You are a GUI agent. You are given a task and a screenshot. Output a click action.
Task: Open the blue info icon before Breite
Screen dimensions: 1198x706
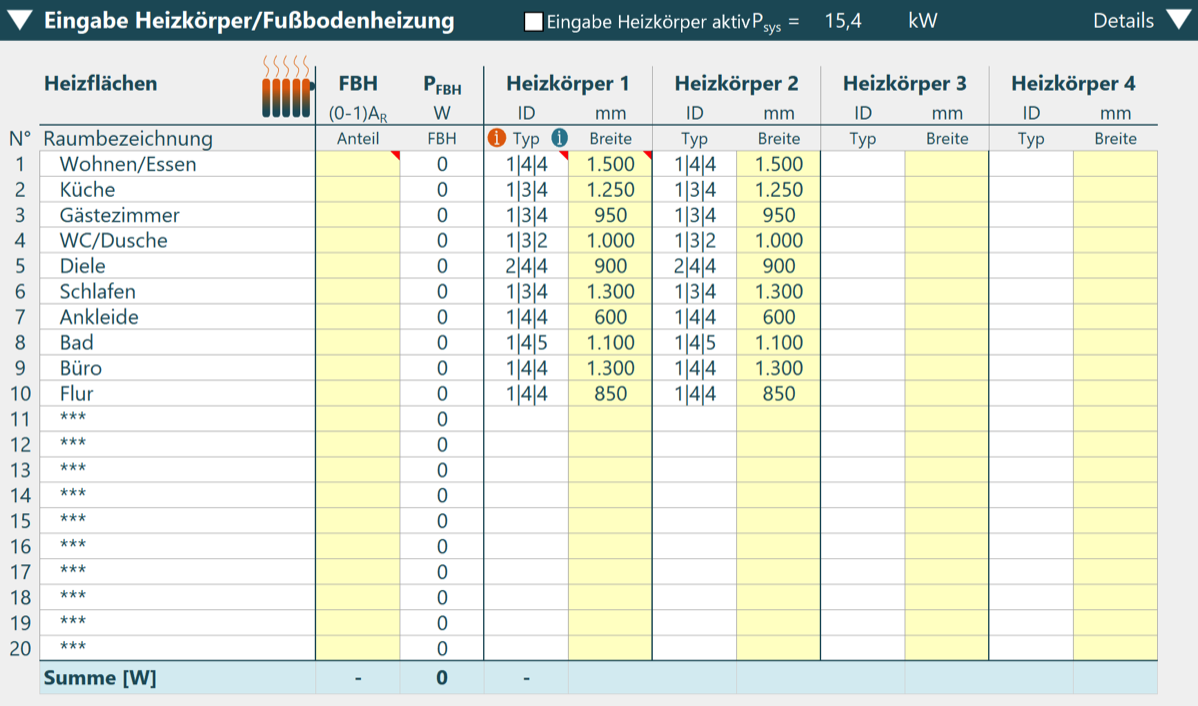(559, 138)
